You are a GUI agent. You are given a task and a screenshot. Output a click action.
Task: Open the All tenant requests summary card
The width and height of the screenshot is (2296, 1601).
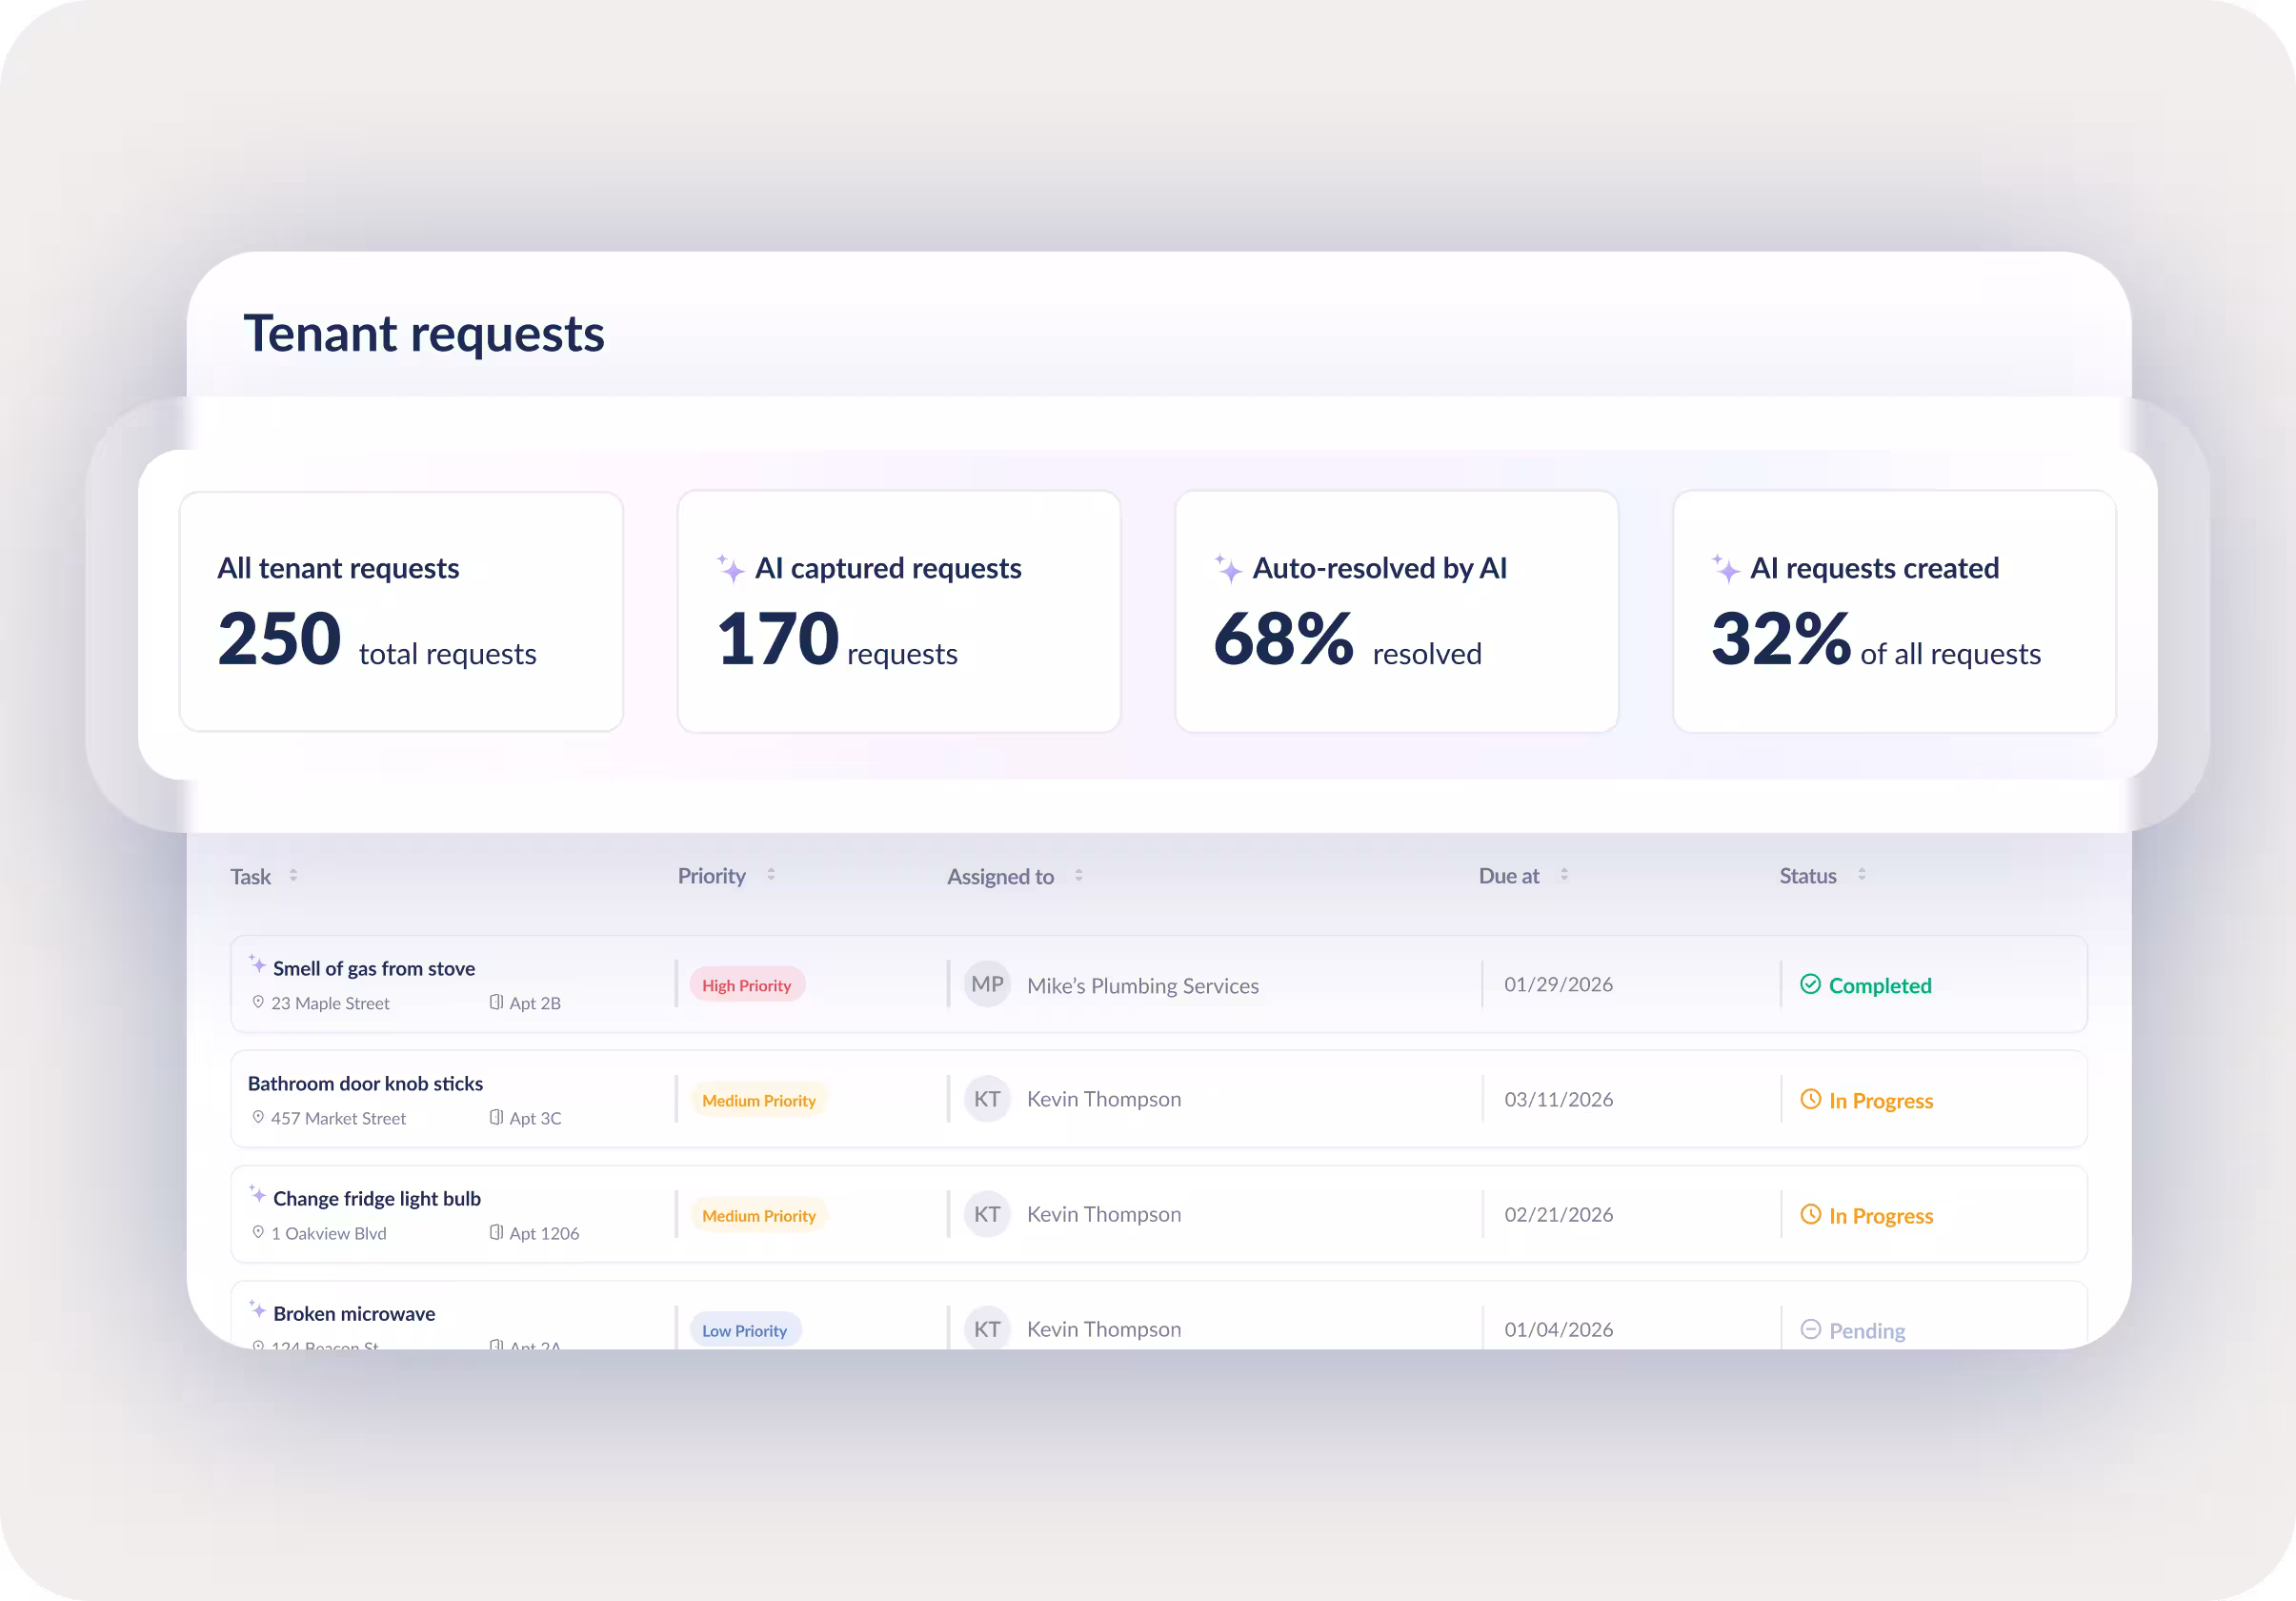pos(401,611)
